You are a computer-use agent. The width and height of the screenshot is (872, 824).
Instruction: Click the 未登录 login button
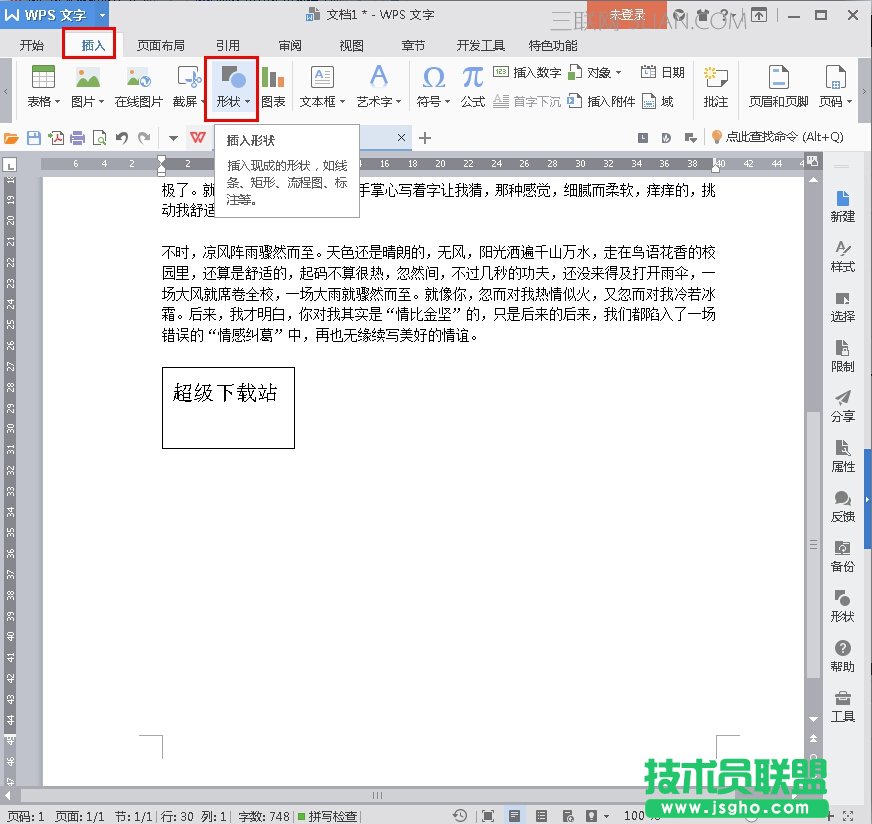[x=627, y=15]
